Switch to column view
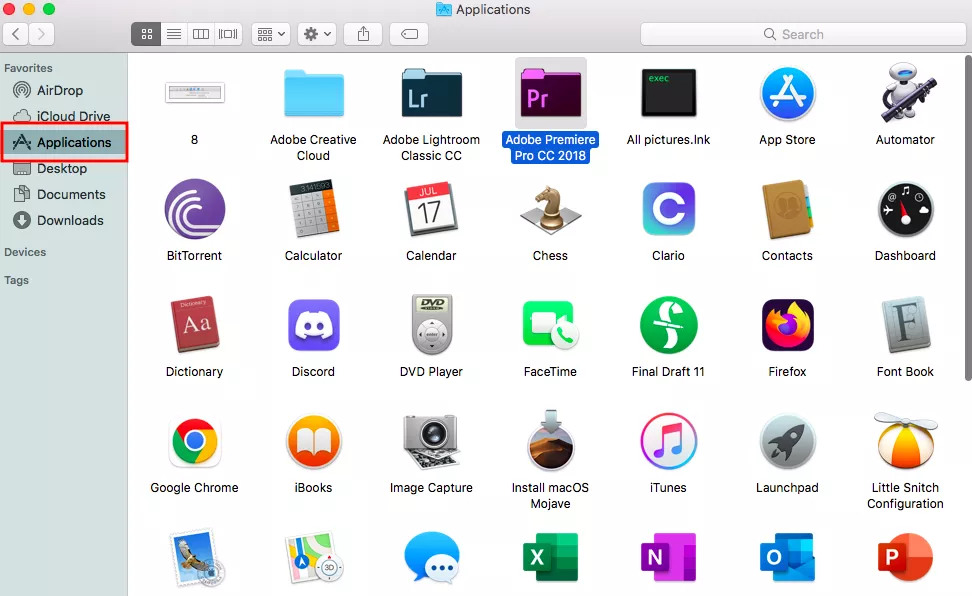972x596 pixels. click(x=201, y=34)
